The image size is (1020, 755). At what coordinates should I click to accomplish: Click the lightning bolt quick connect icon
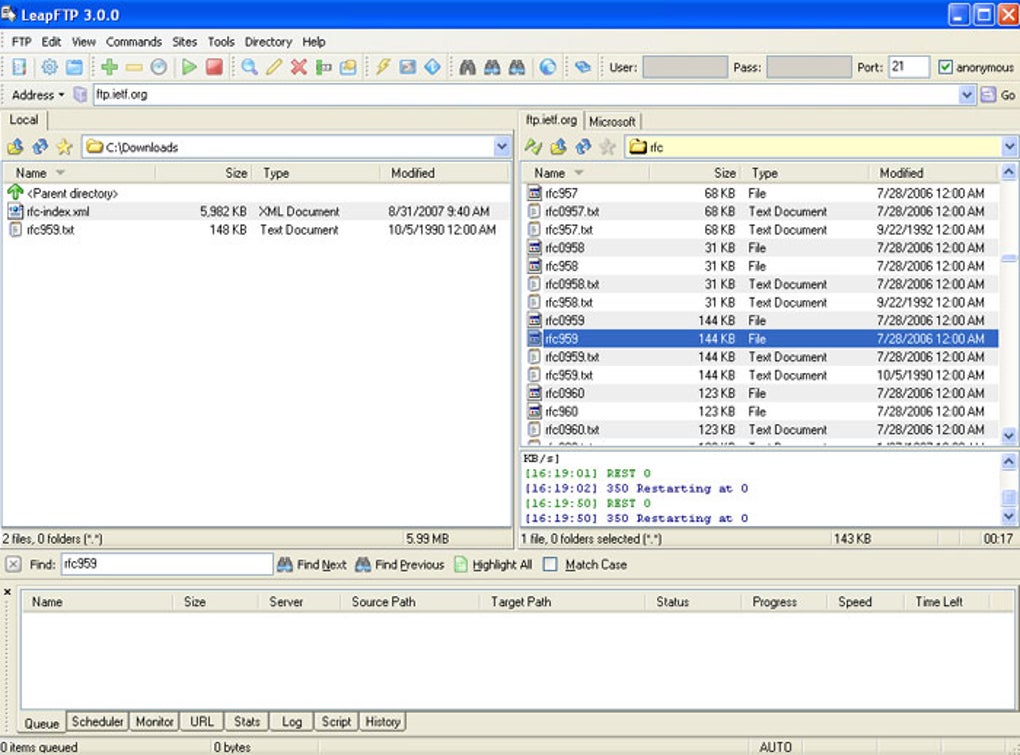383,67
